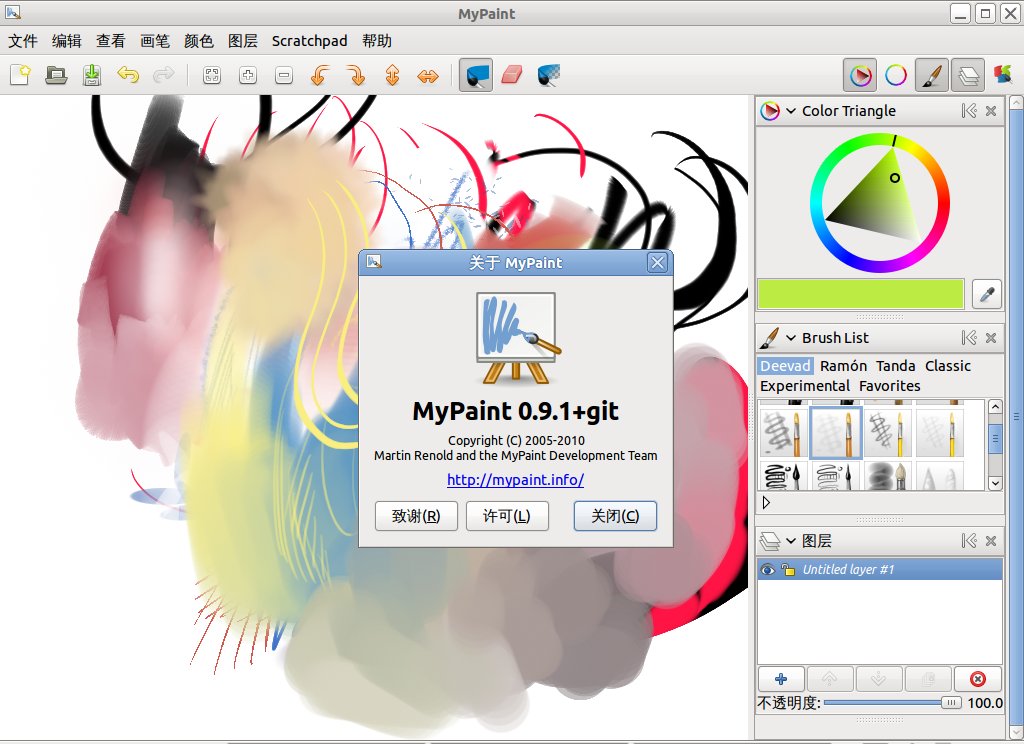
Task: Select the blurry smudge brush thumbnail
Action: tap(888, 477)
